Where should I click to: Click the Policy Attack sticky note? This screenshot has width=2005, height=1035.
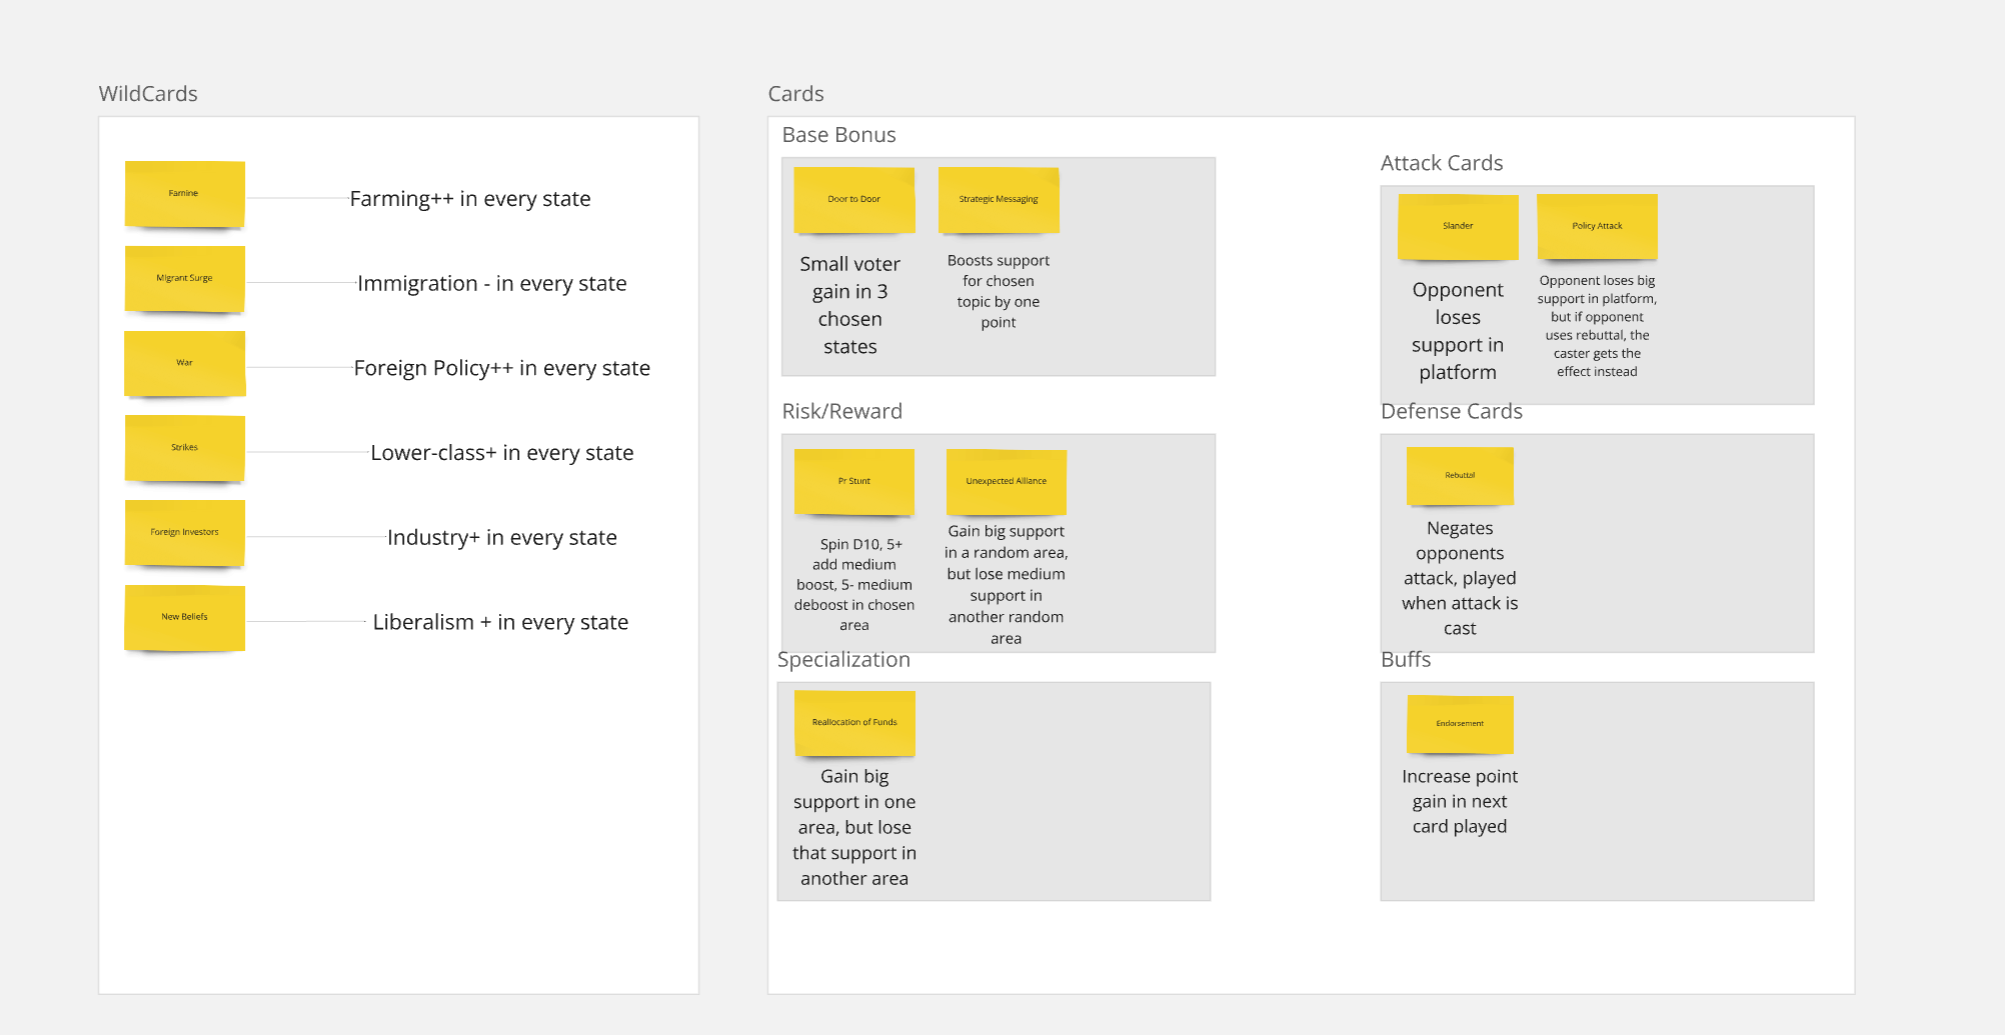(x=1597, y=226)
